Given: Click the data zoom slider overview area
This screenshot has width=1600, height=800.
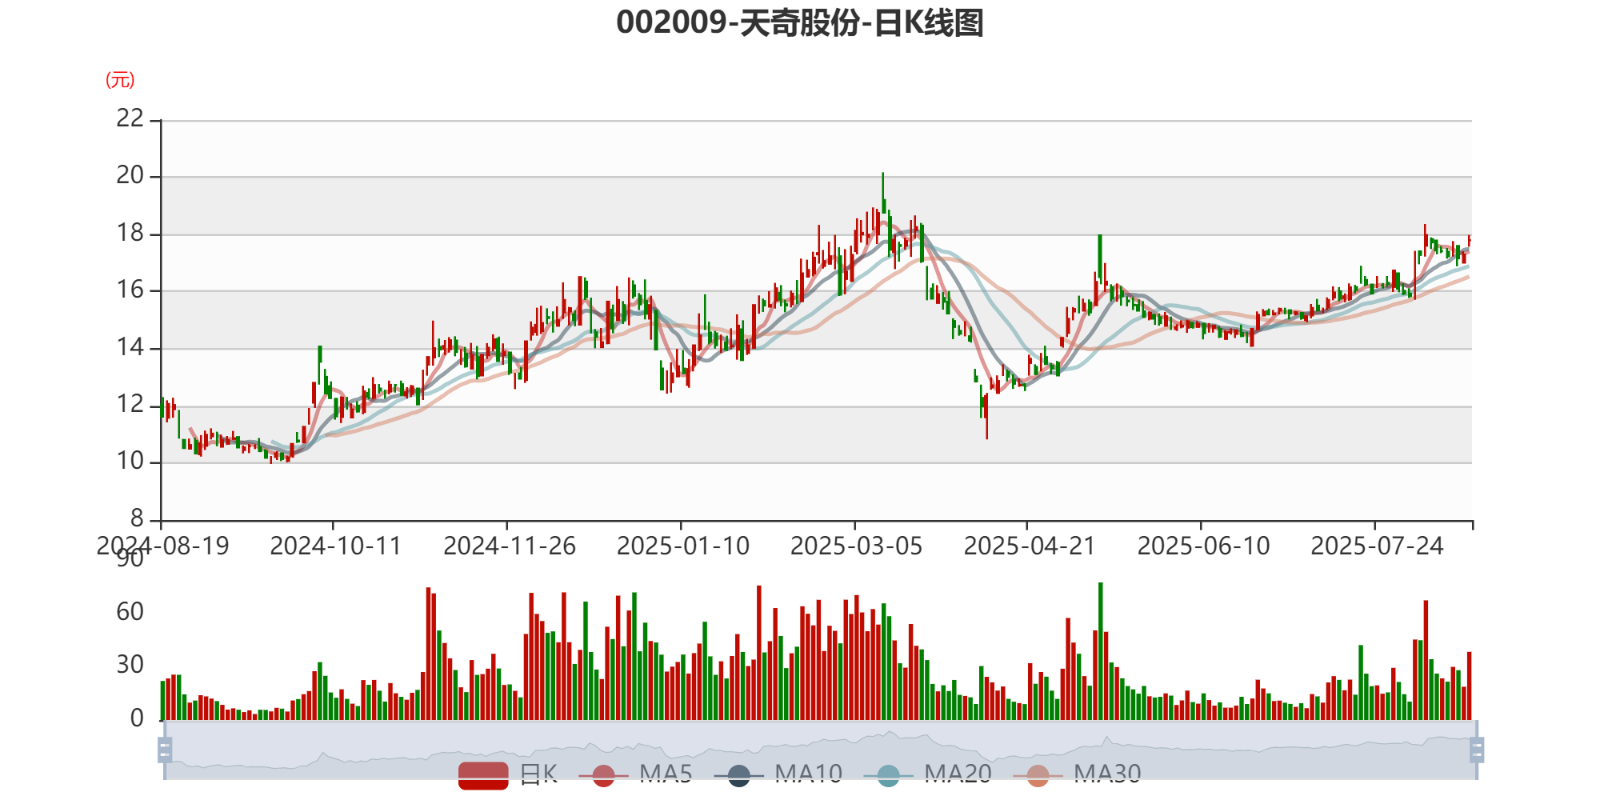Looking at the screenshot, I should [820, 750].
